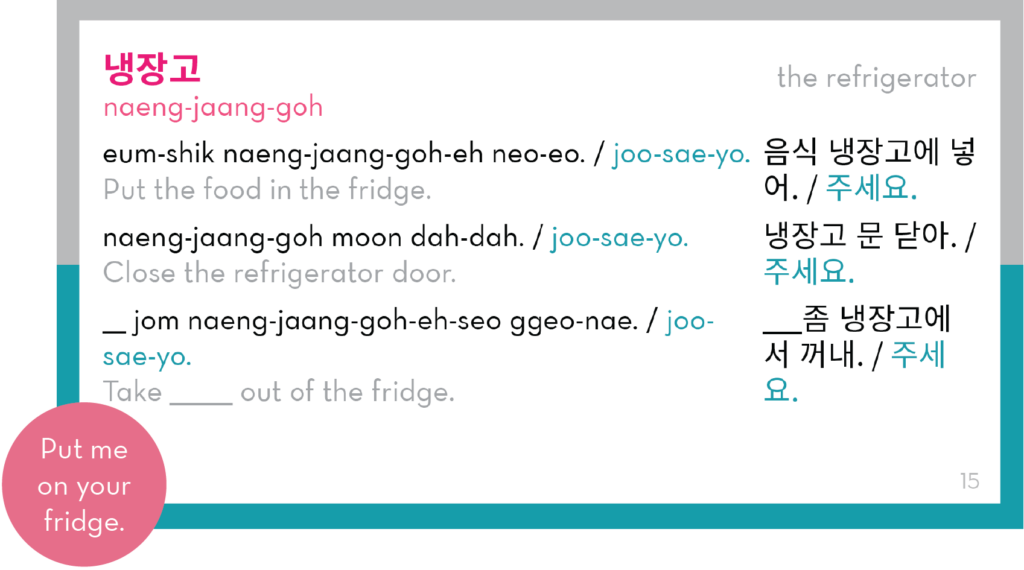The width and height of the screenshot is (1024, 570).
Task: Click the page number 15
Action: point(969,481)
